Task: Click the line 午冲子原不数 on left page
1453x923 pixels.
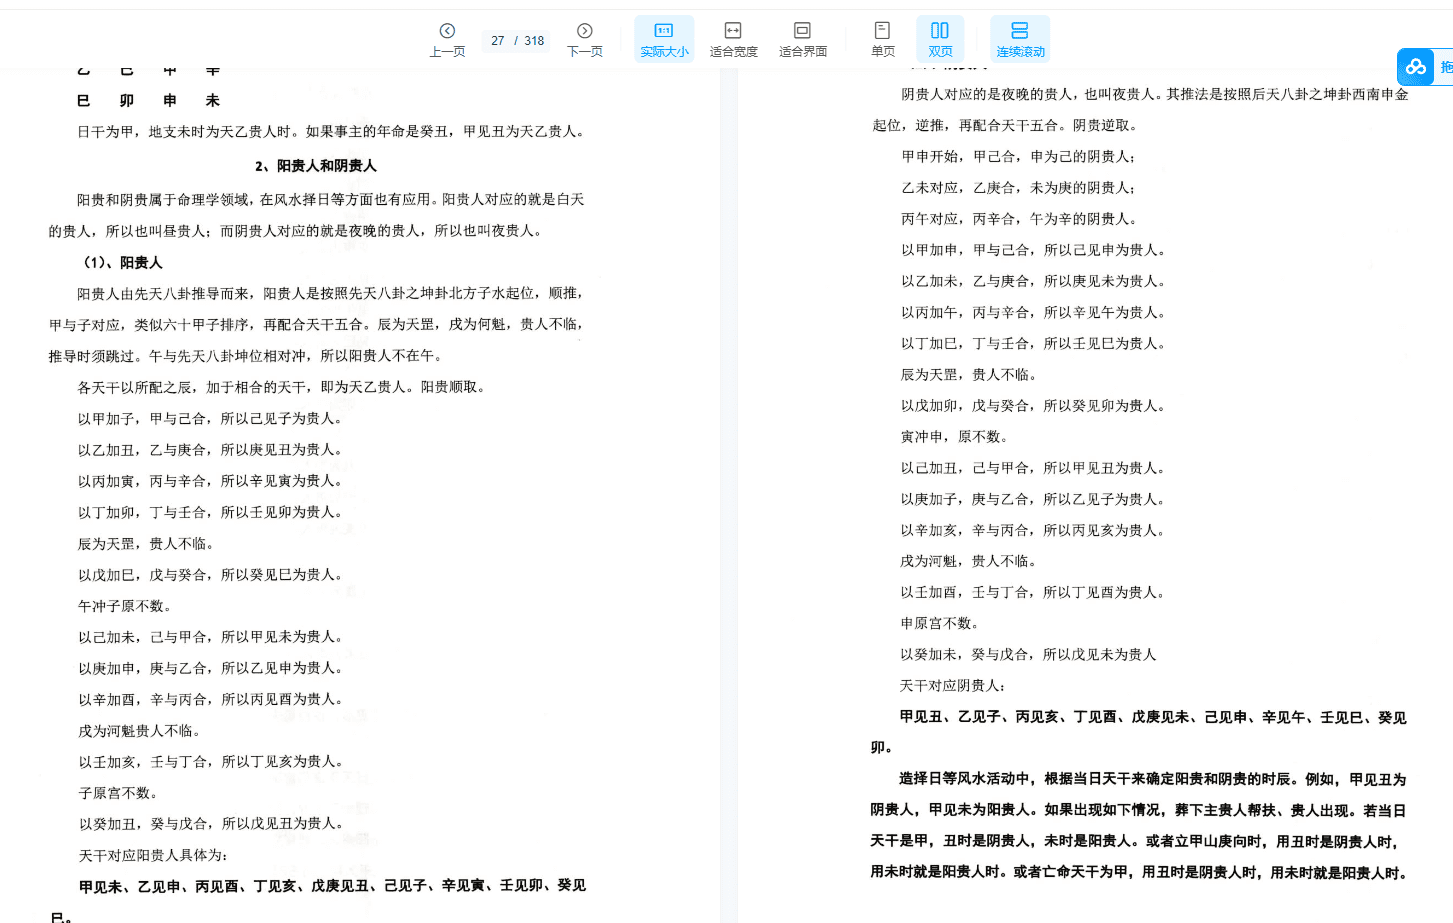Action: (x=125, y=606)
